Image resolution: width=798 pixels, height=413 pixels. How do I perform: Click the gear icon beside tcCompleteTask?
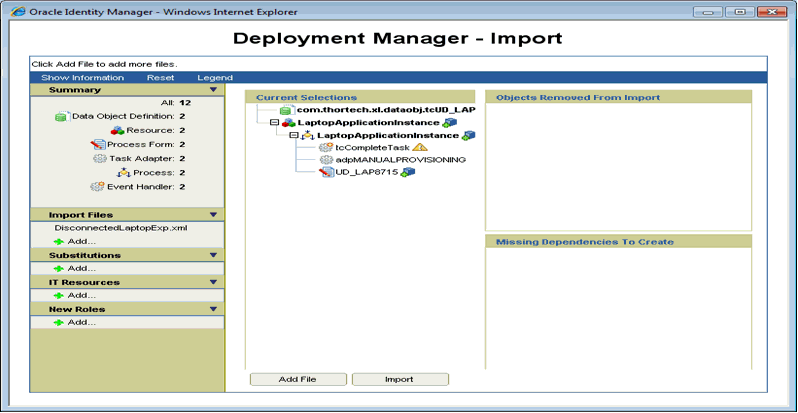[326, 148]
